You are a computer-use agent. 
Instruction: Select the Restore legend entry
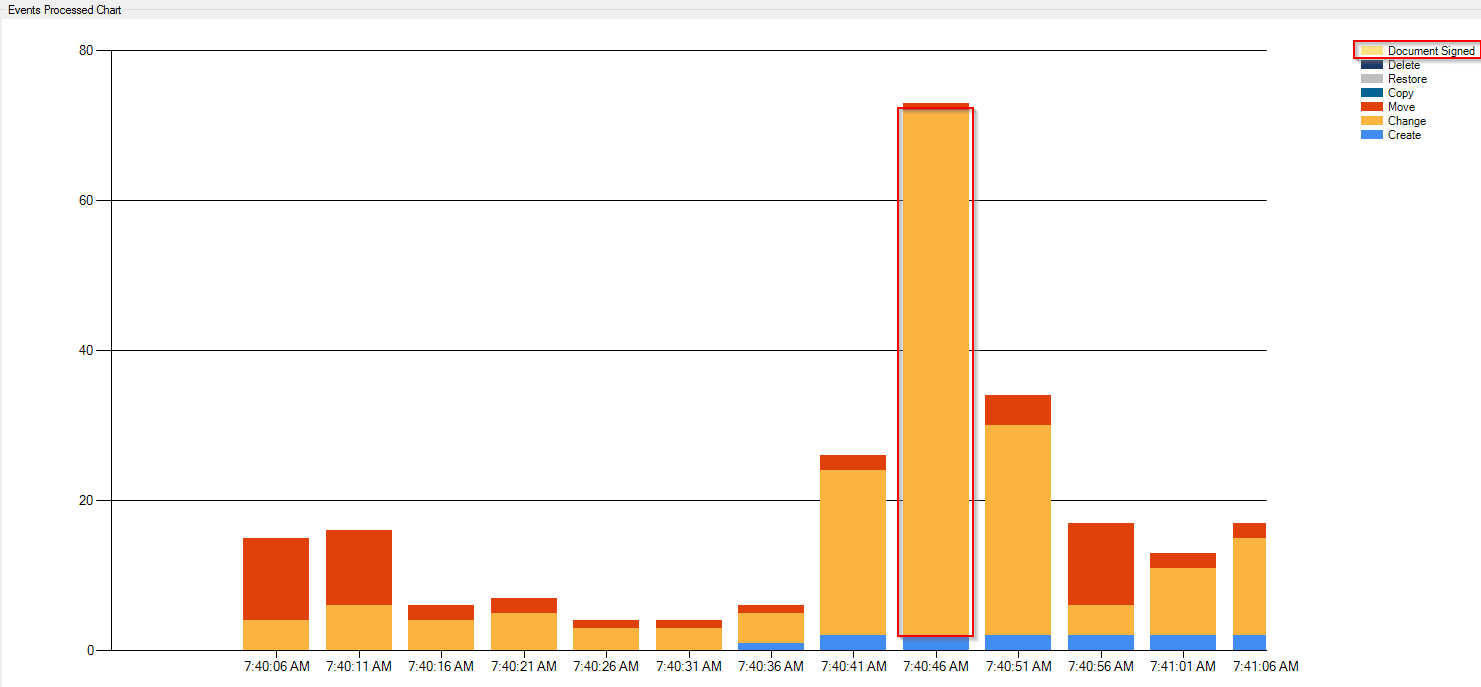pyautogui.click(x=1406, y=78)
